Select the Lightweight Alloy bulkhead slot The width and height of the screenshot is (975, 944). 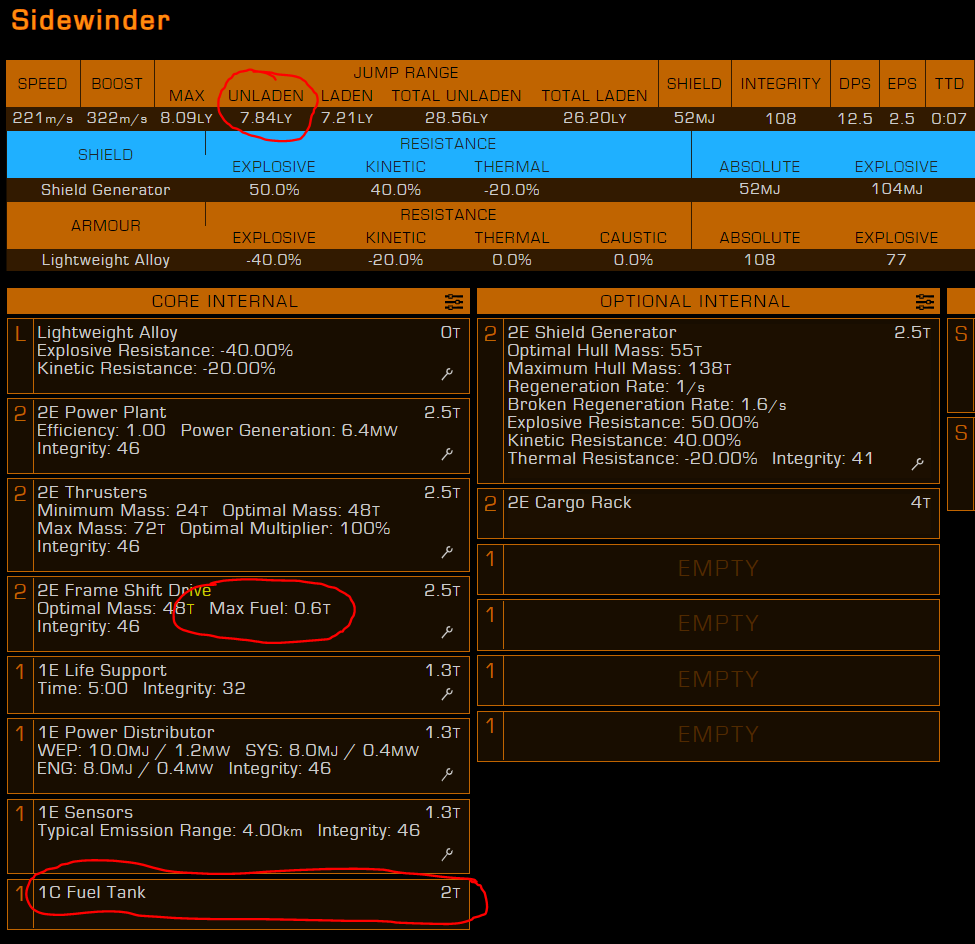(238, 356)
